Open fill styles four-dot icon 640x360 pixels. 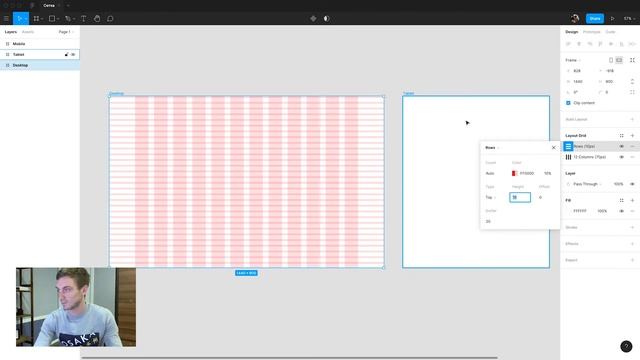pos(622,200)
